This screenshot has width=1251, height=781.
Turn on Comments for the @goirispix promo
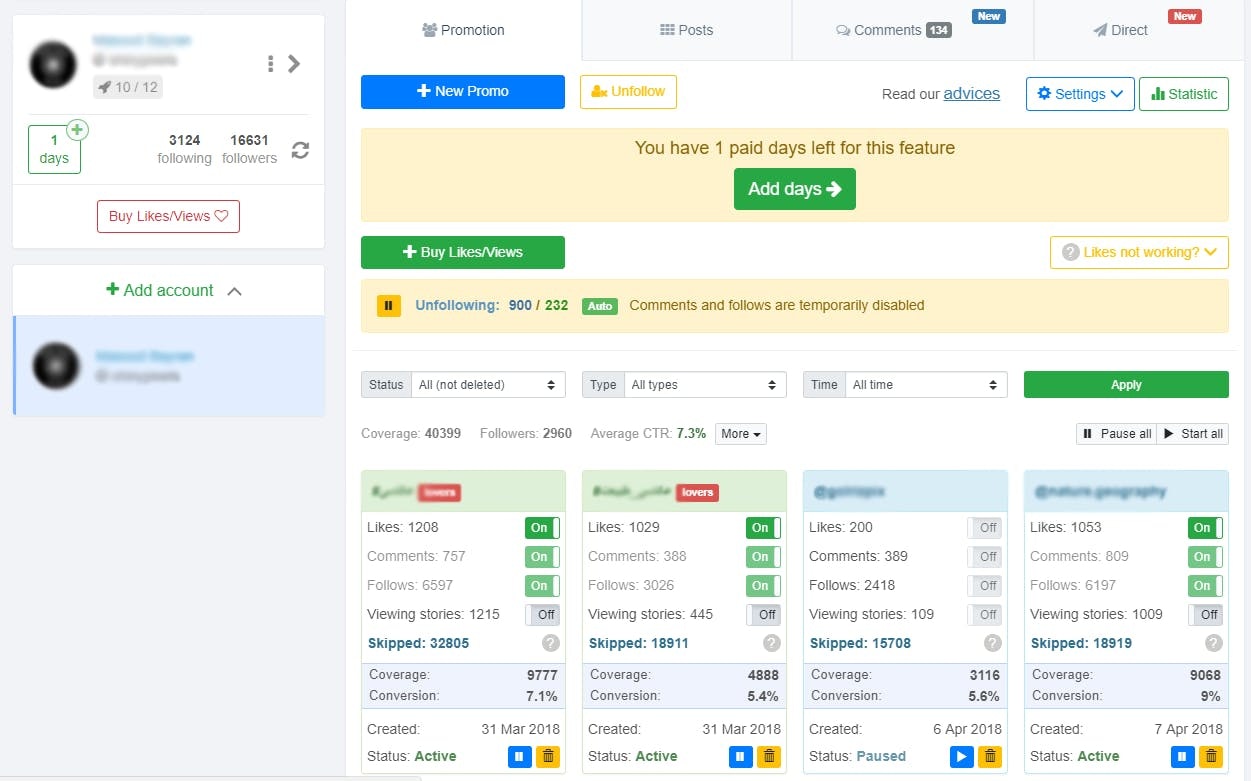985,556
